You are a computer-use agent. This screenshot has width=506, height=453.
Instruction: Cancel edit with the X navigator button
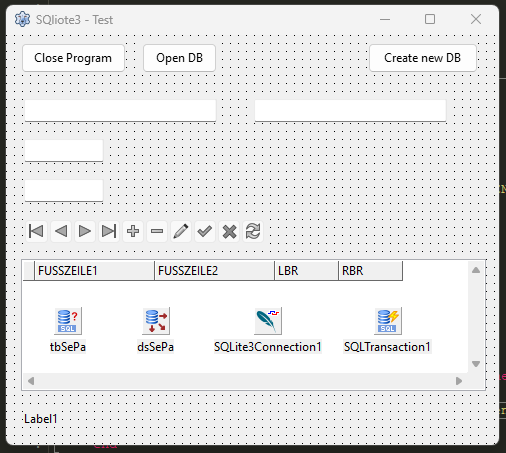(229, 231)
